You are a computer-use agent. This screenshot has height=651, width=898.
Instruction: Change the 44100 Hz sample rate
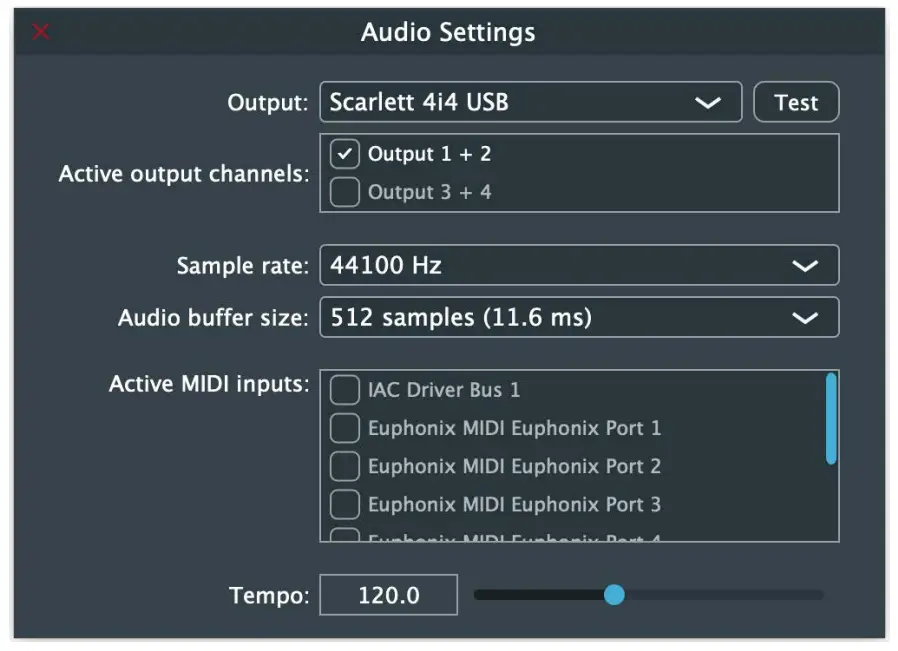[x=580, y=265]
